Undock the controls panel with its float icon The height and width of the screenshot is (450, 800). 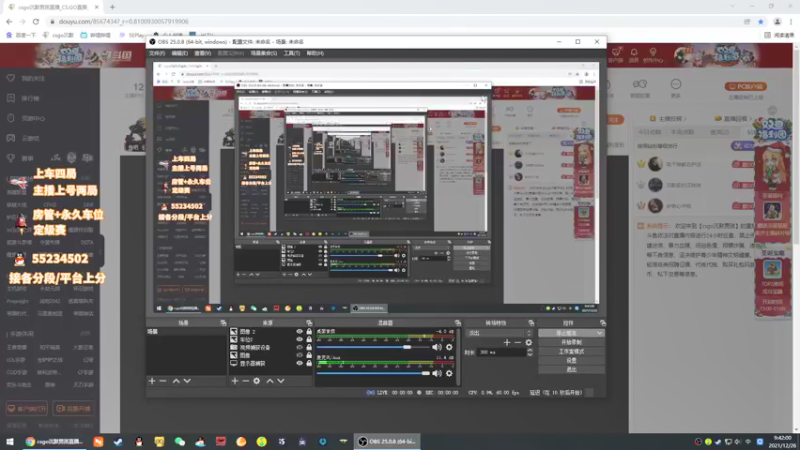pyautogui.click(x=603, y=323)
